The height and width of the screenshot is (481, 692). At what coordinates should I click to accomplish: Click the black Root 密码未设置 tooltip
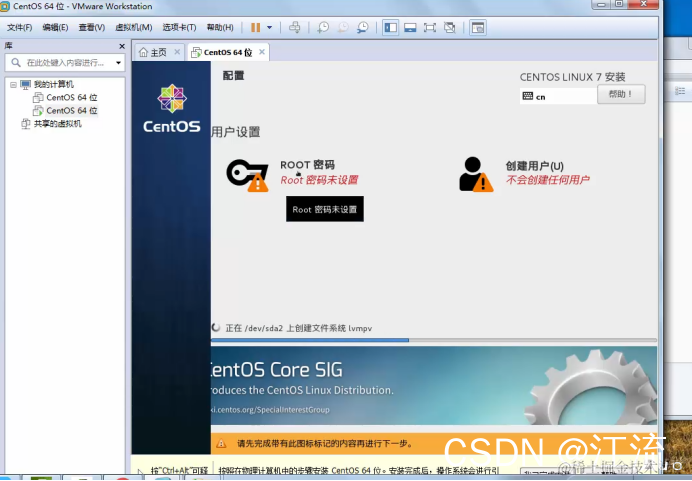[325, 209]
